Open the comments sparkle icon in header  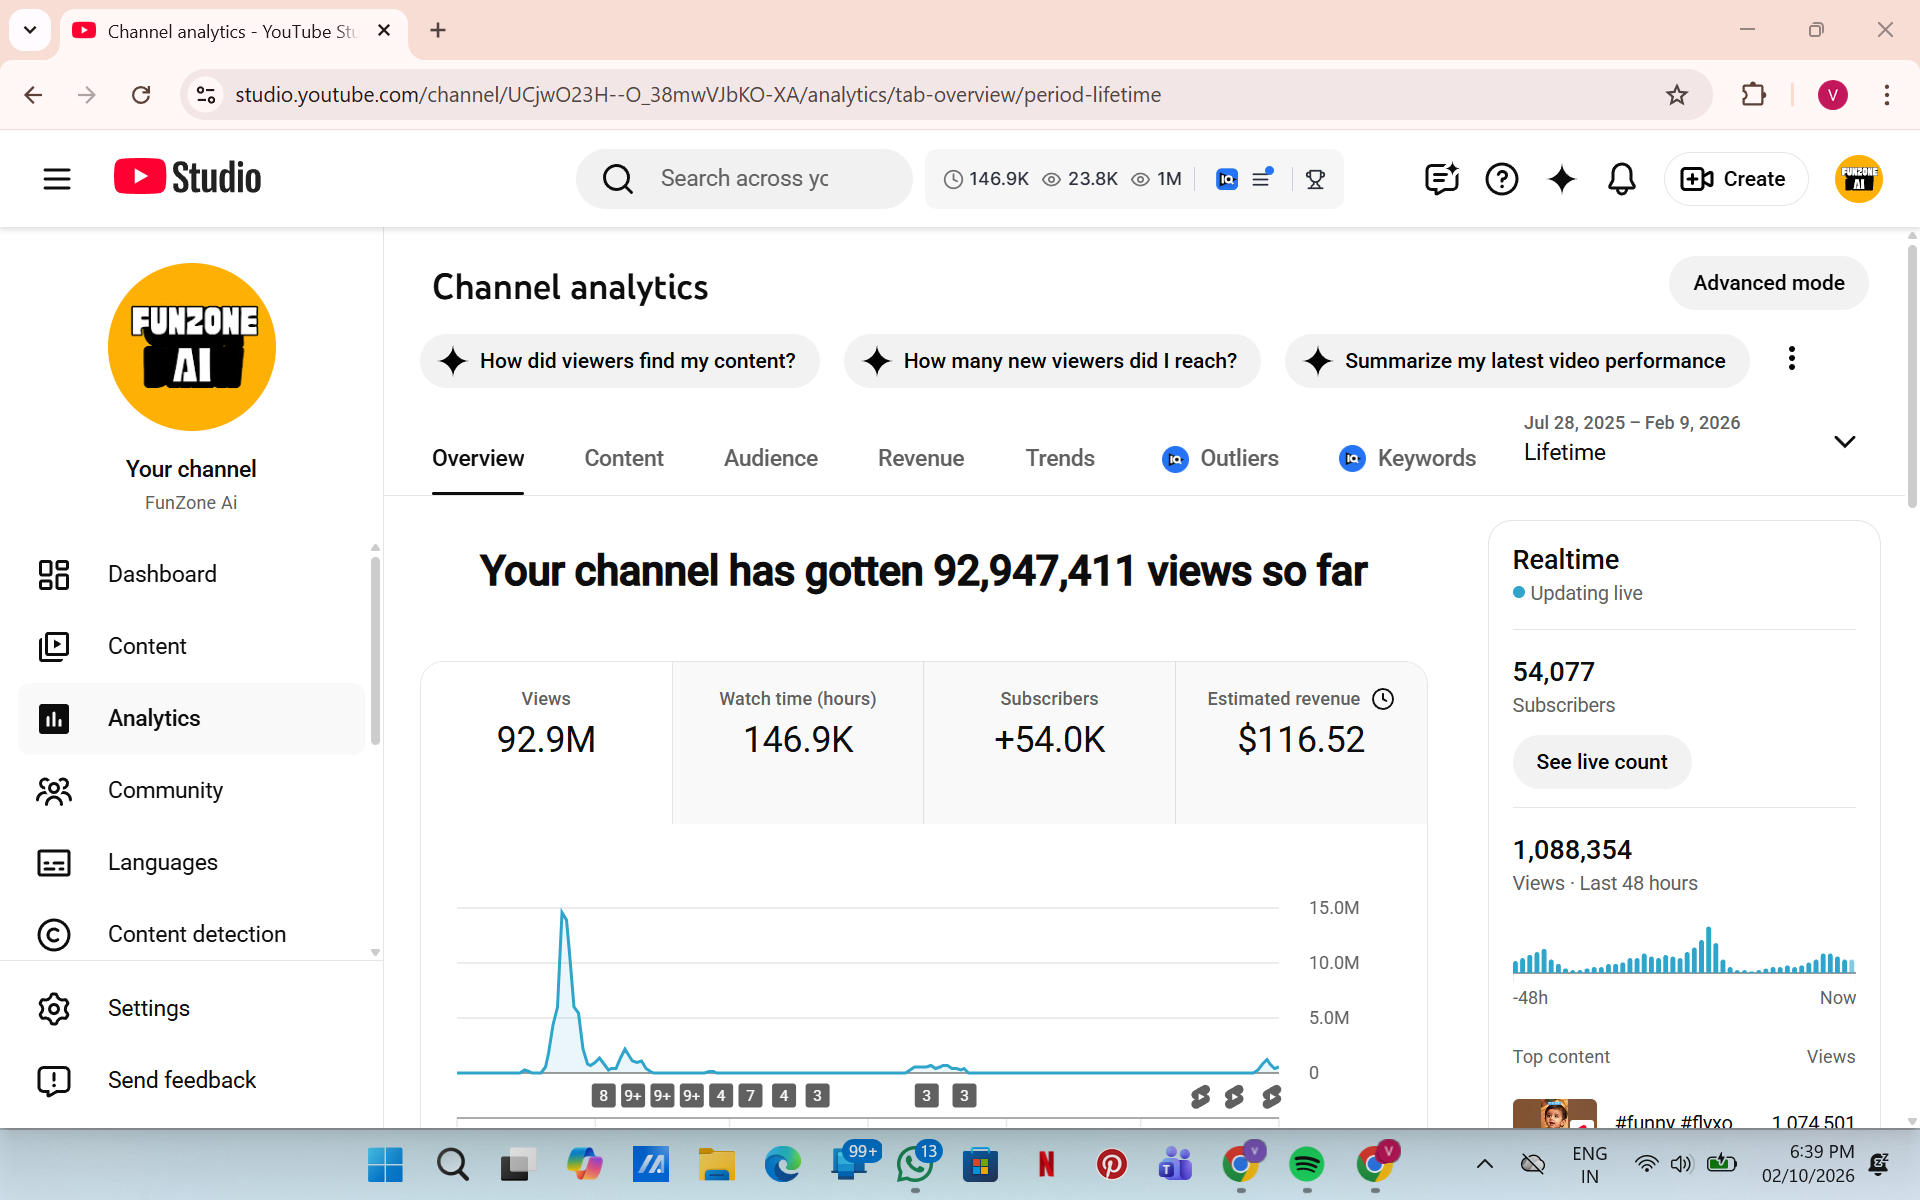1441,179
